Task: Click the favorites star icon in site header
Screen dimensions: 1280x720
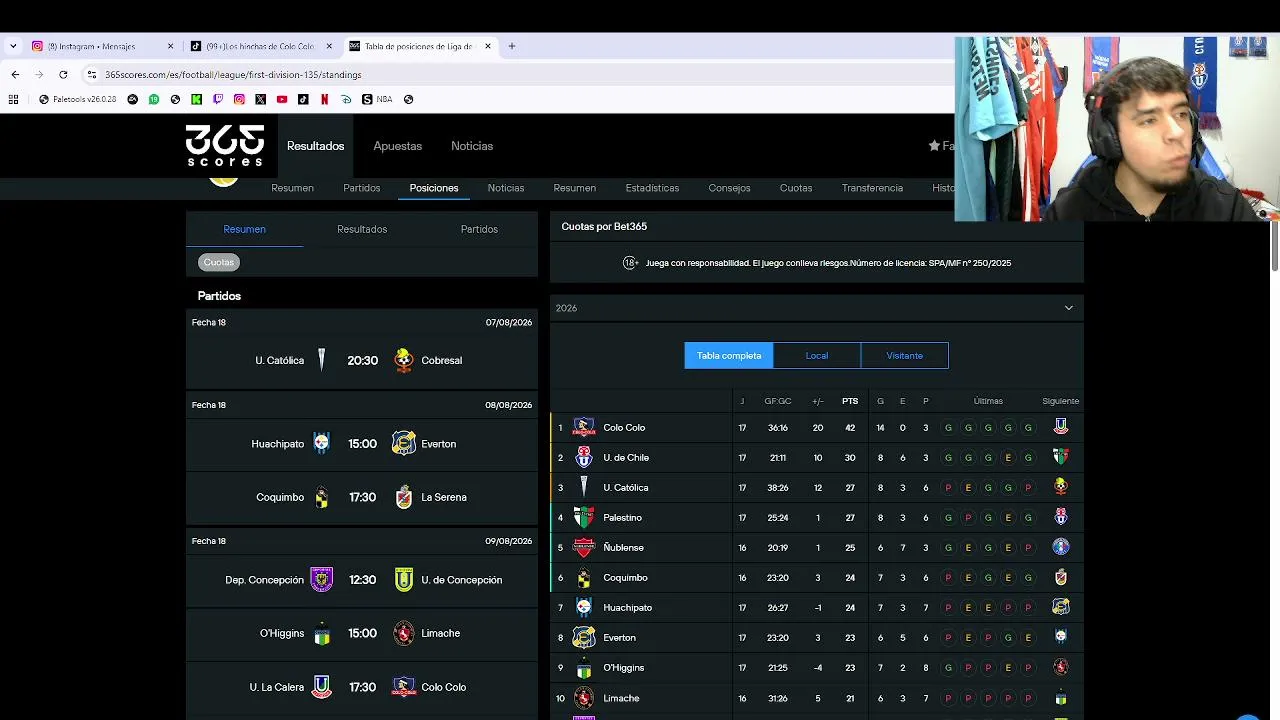Action: pyautogui.click(x=934, y=146)
